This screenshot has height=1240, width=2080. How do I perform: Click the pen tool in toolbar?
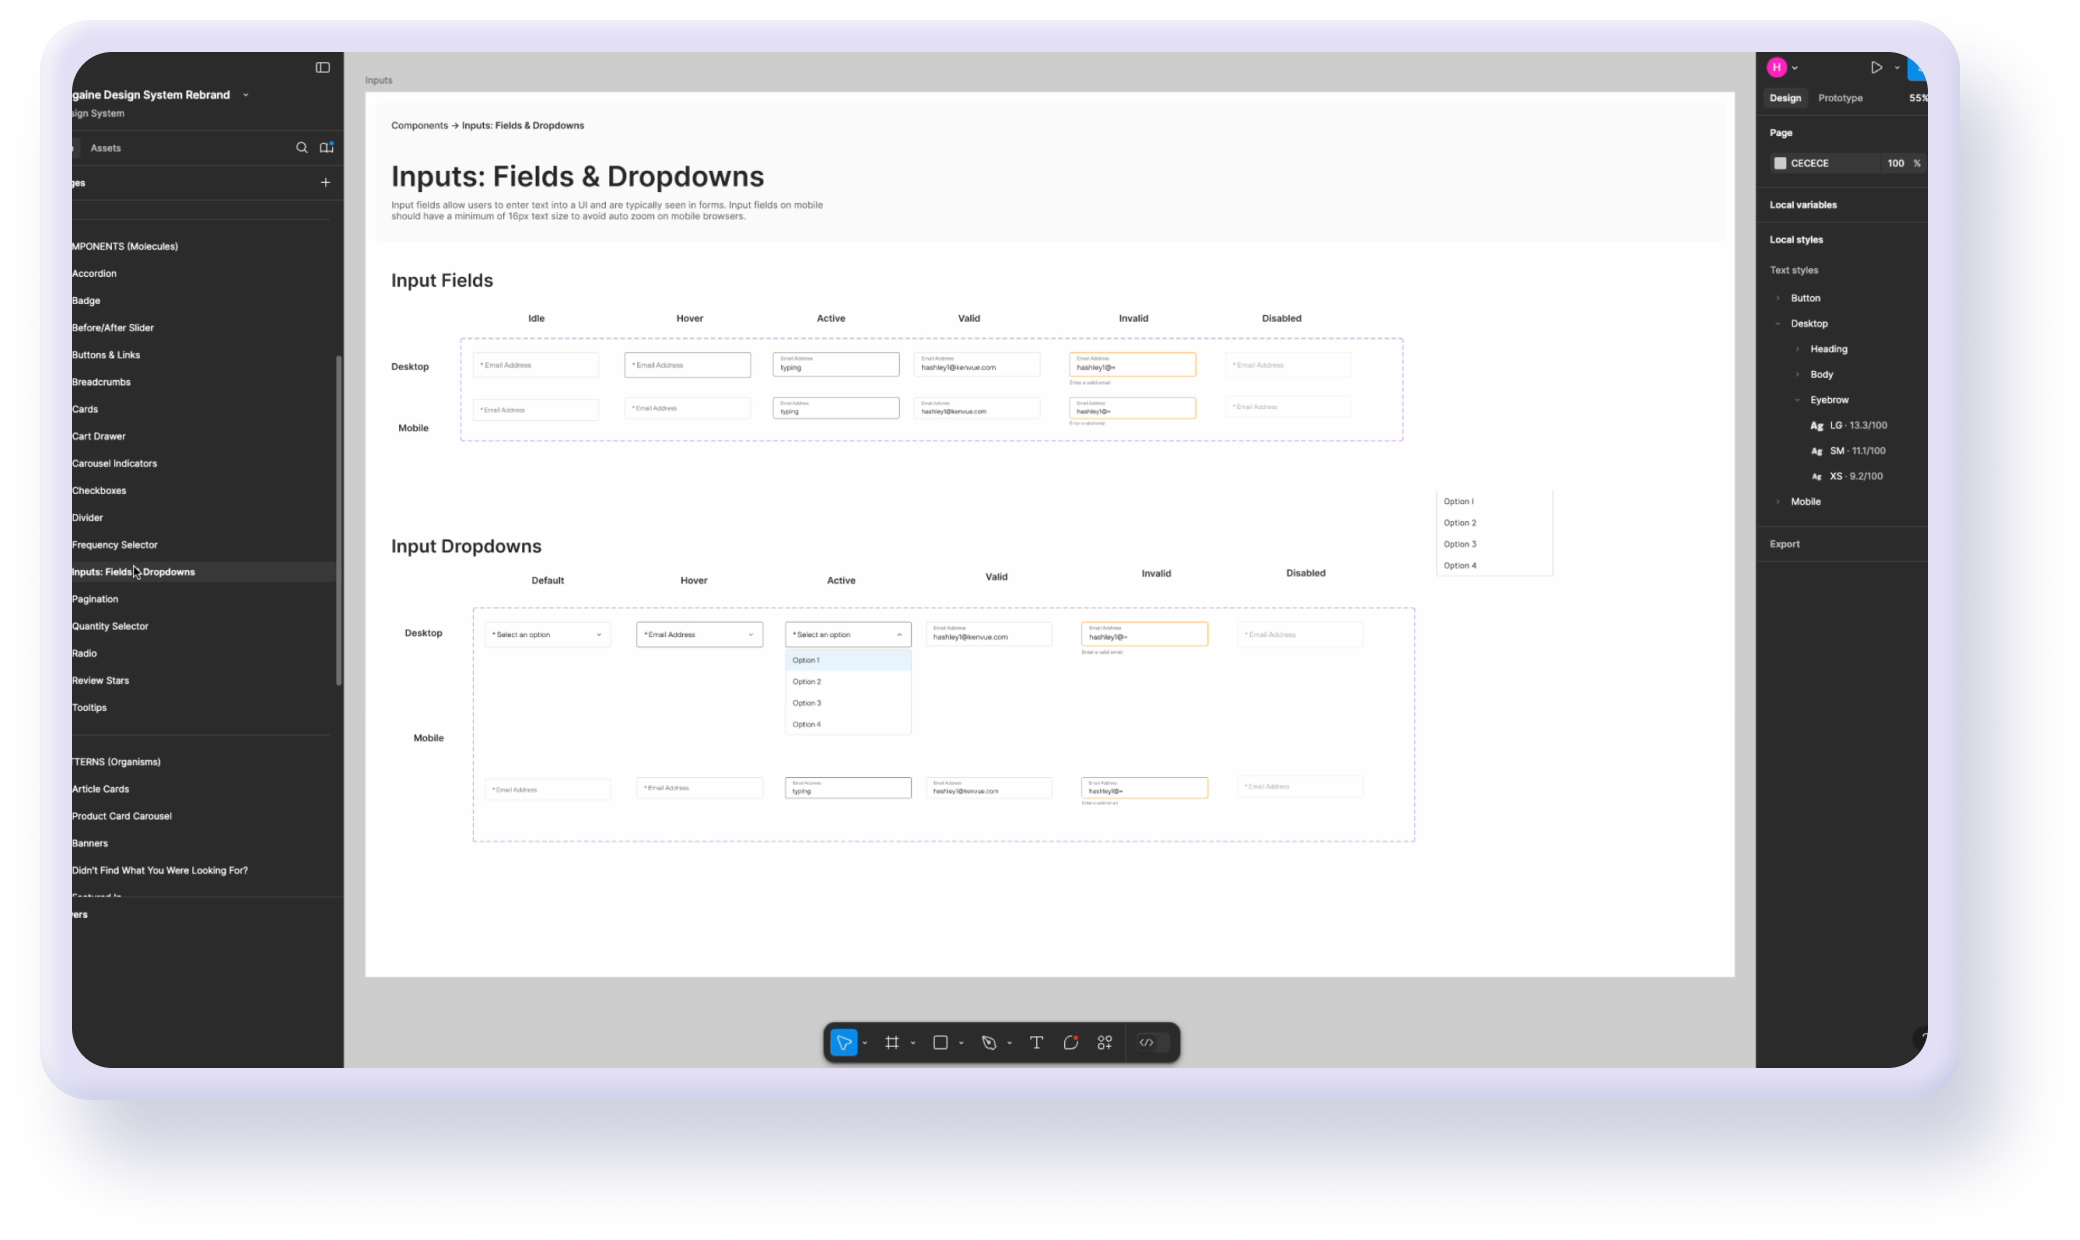[988, 1042]
